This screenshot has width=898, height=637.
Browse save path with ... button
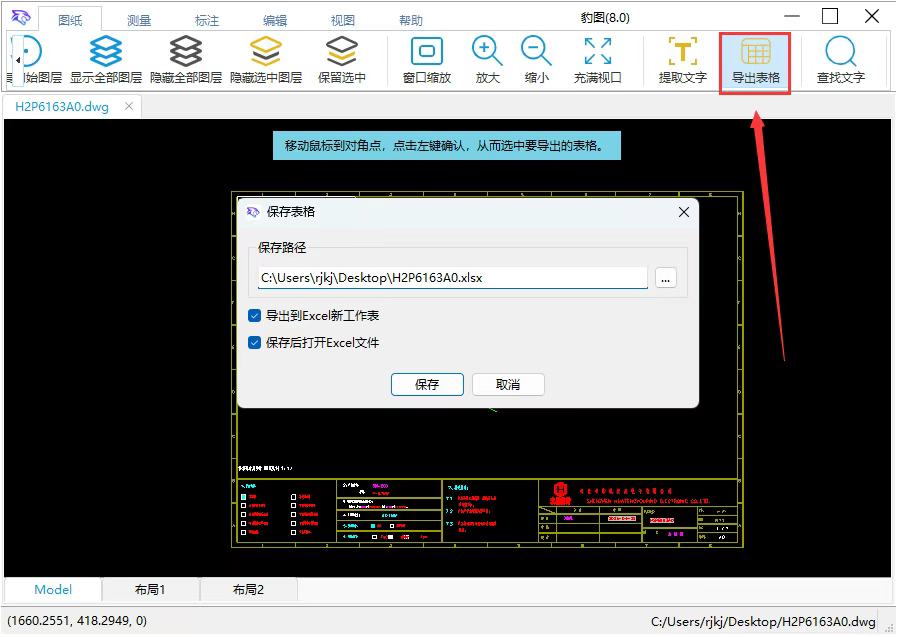coord(666,278)
